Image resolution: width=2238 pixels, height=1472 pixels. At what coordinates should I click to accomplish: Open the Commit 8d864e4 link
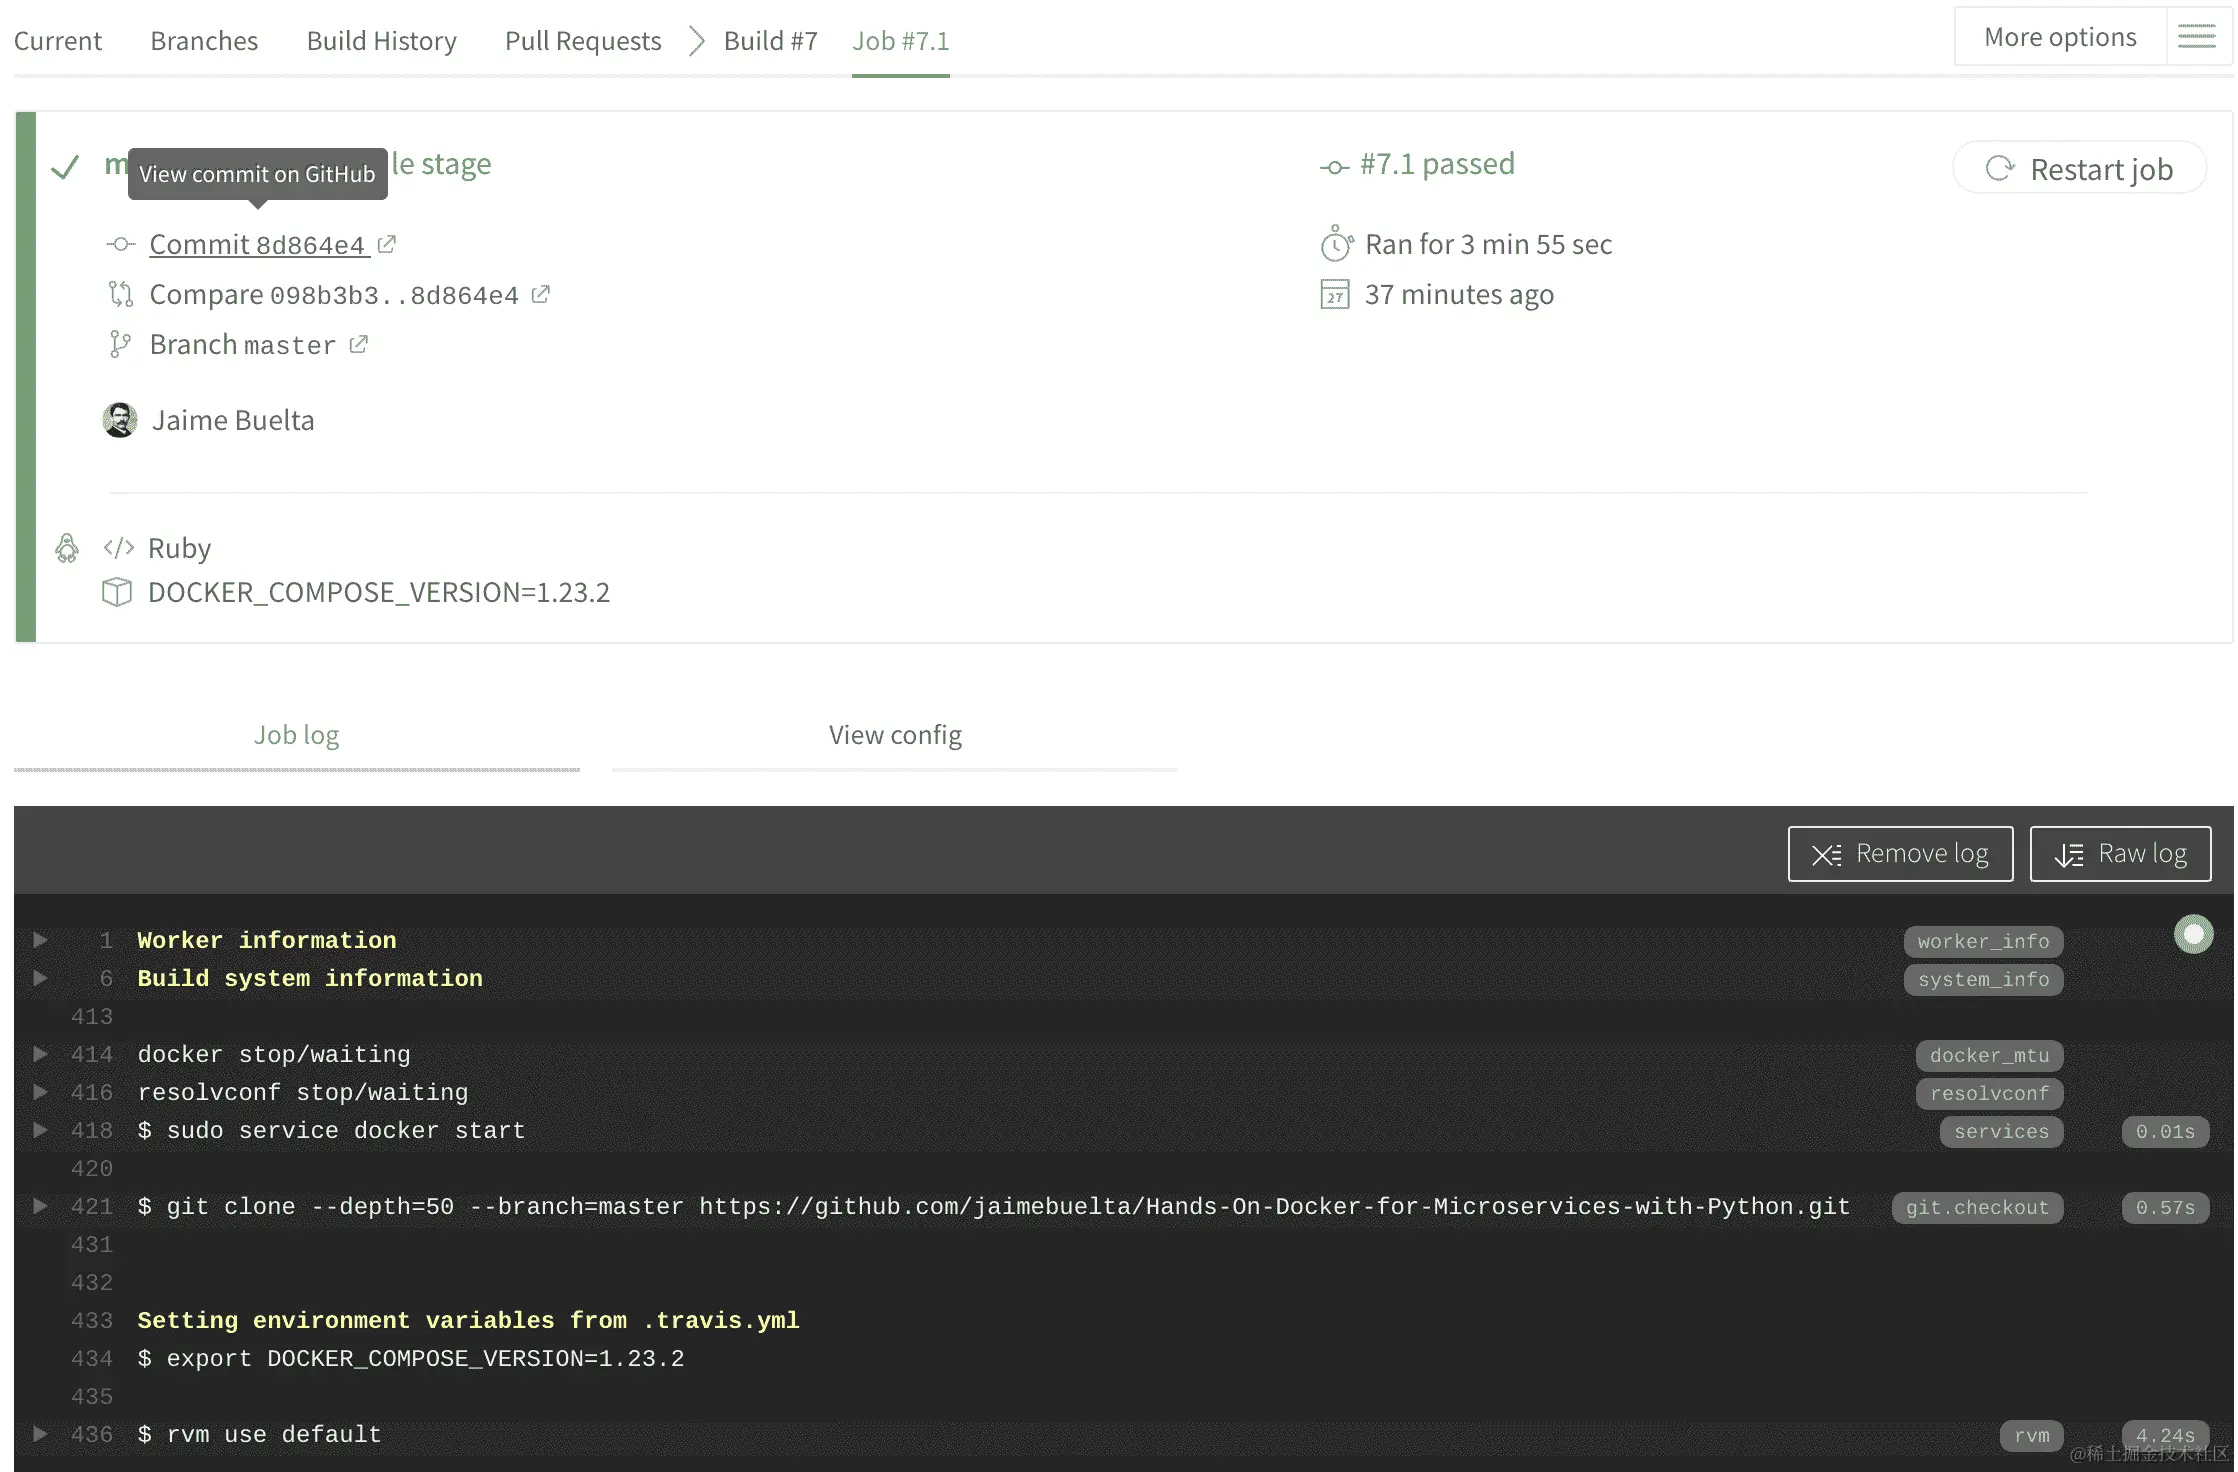click(x=258, y=244)
